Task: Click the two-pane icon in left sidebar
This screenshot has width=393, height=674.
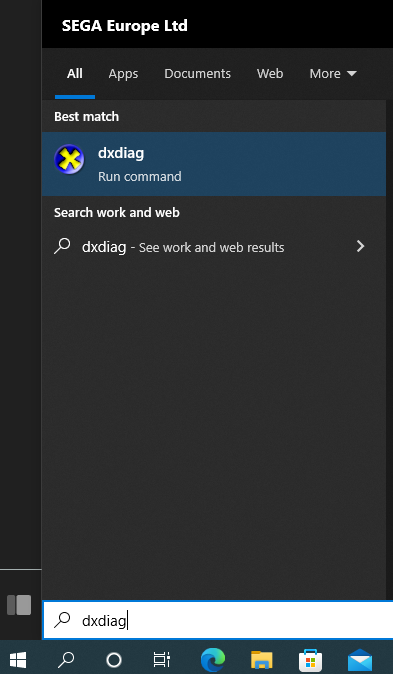Action: click(19, 605)
